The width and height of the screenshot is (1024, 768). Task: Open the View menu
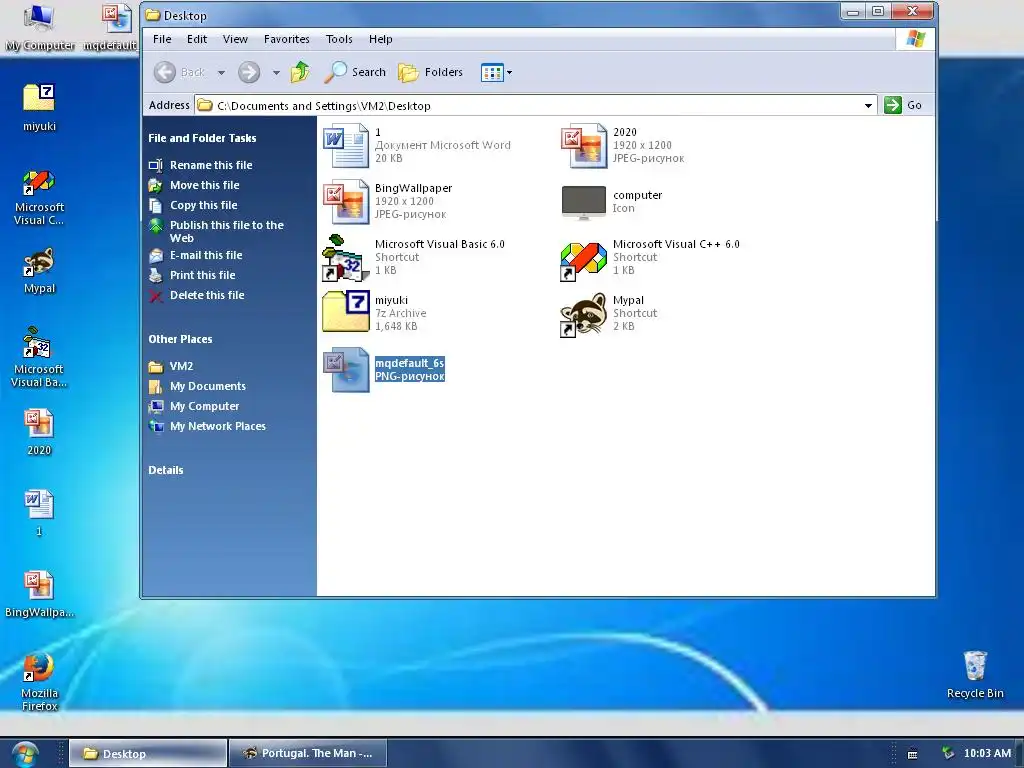235,39
